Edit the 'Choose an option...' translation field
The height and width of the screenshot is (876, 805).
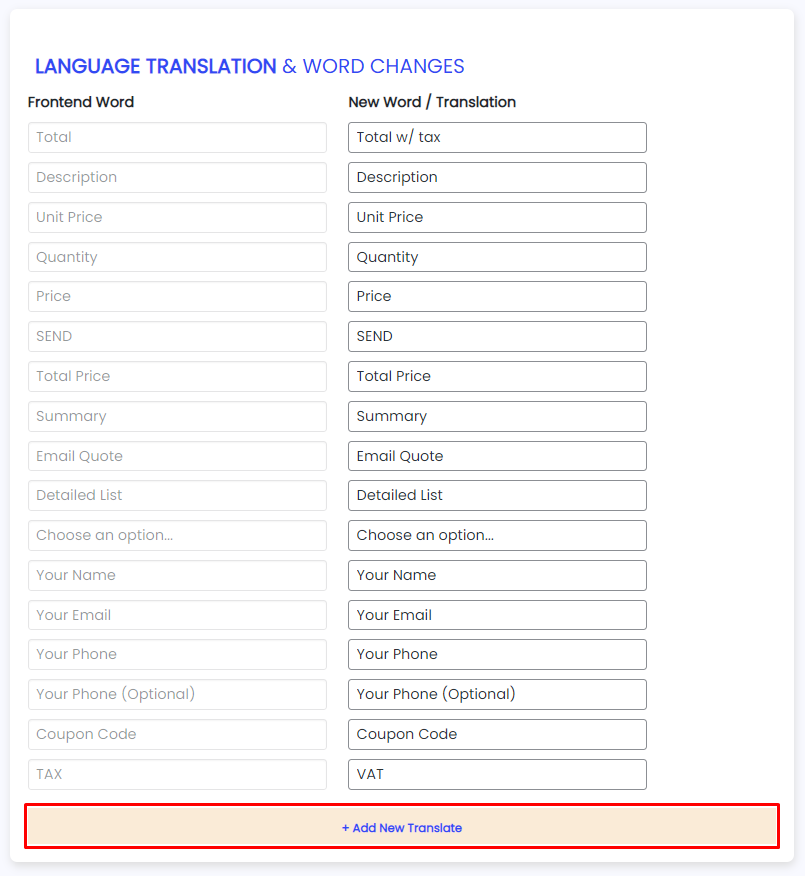[x=497, y=535]
